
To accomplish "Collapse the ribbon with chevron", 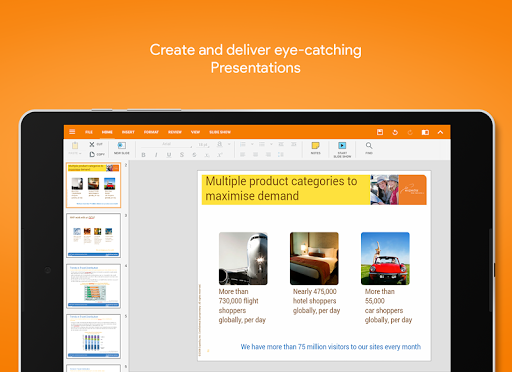I will (x=440, y=132).
